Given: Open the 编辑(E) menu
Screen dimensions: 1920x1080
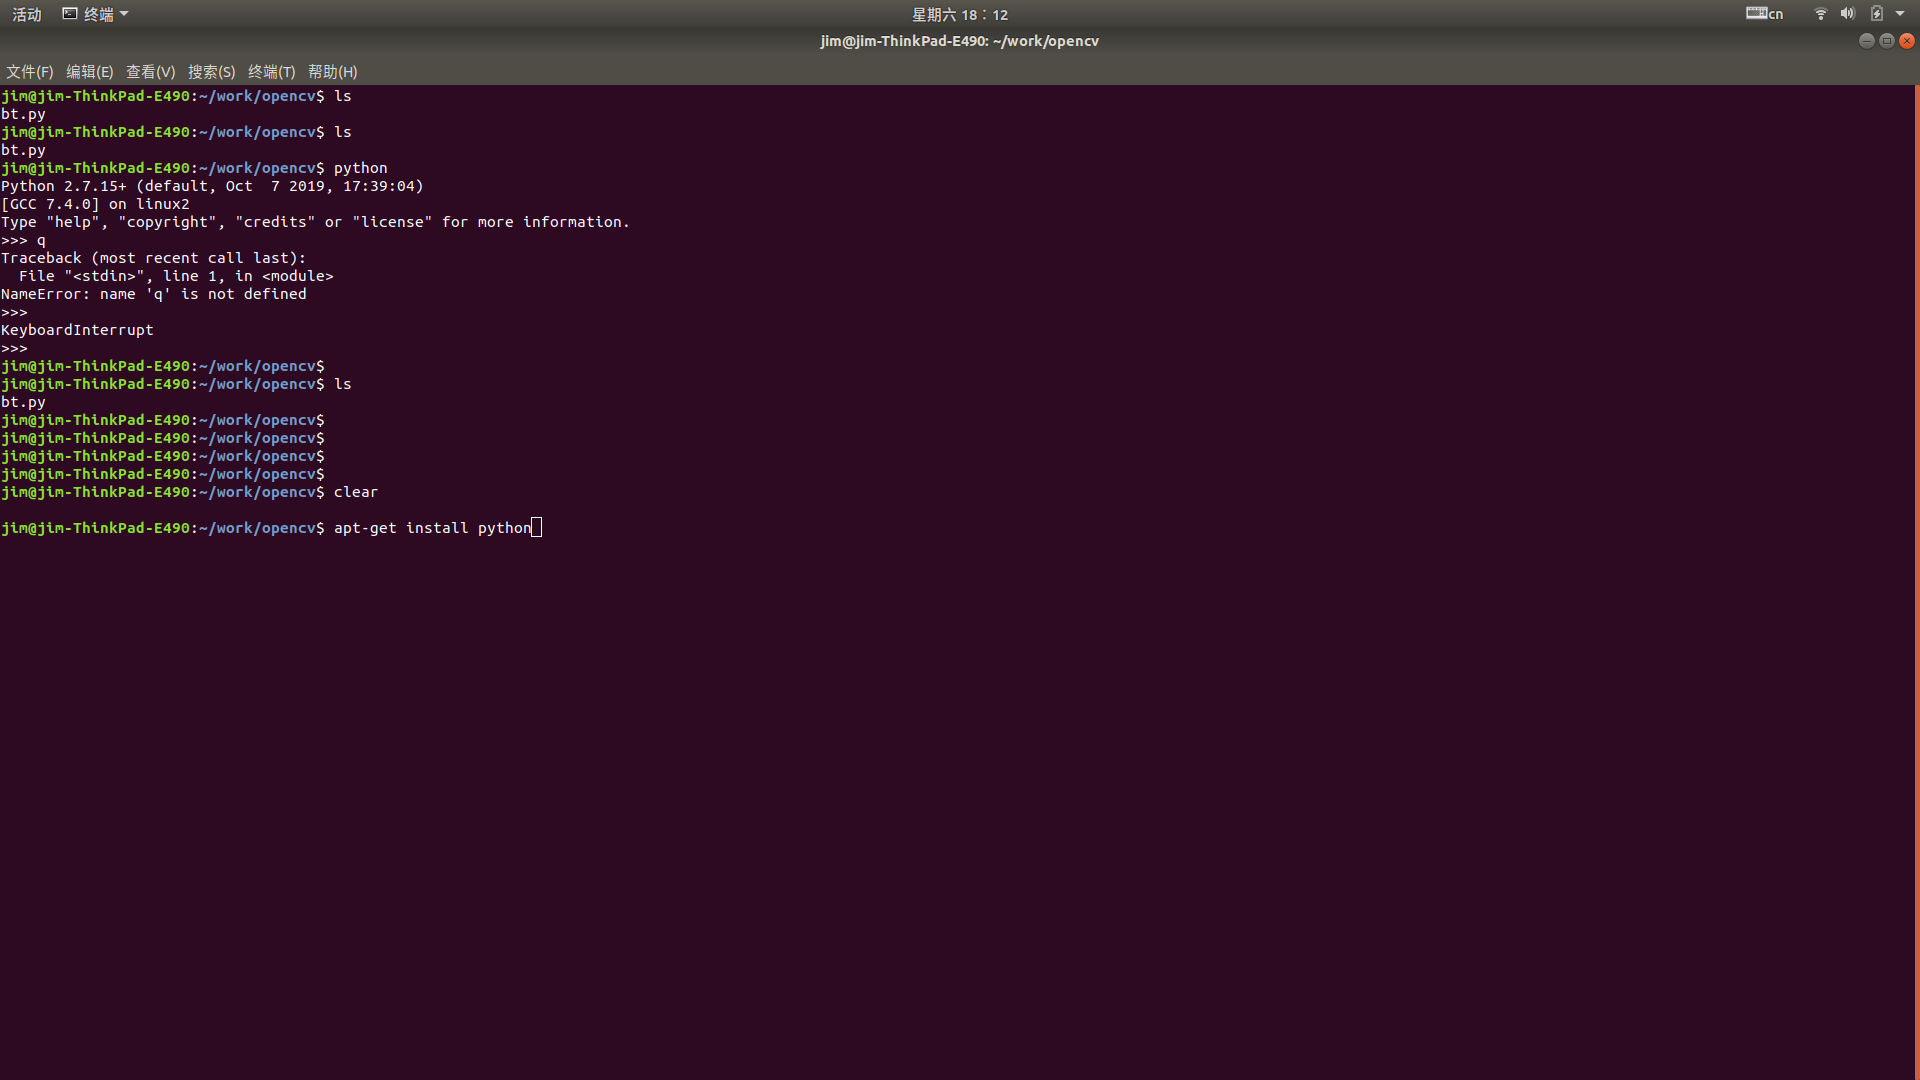Looking at the screenshot, I should 89,72.
